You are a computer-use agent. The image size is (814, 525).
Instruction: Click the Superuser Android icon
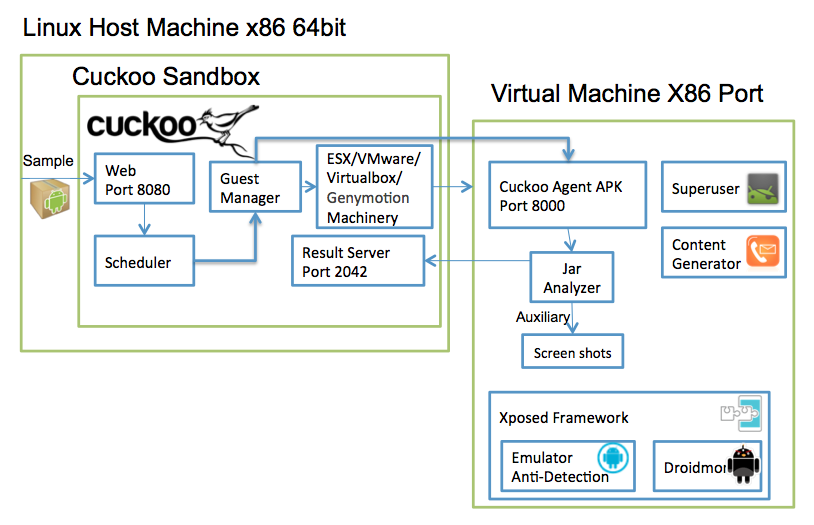763,189
